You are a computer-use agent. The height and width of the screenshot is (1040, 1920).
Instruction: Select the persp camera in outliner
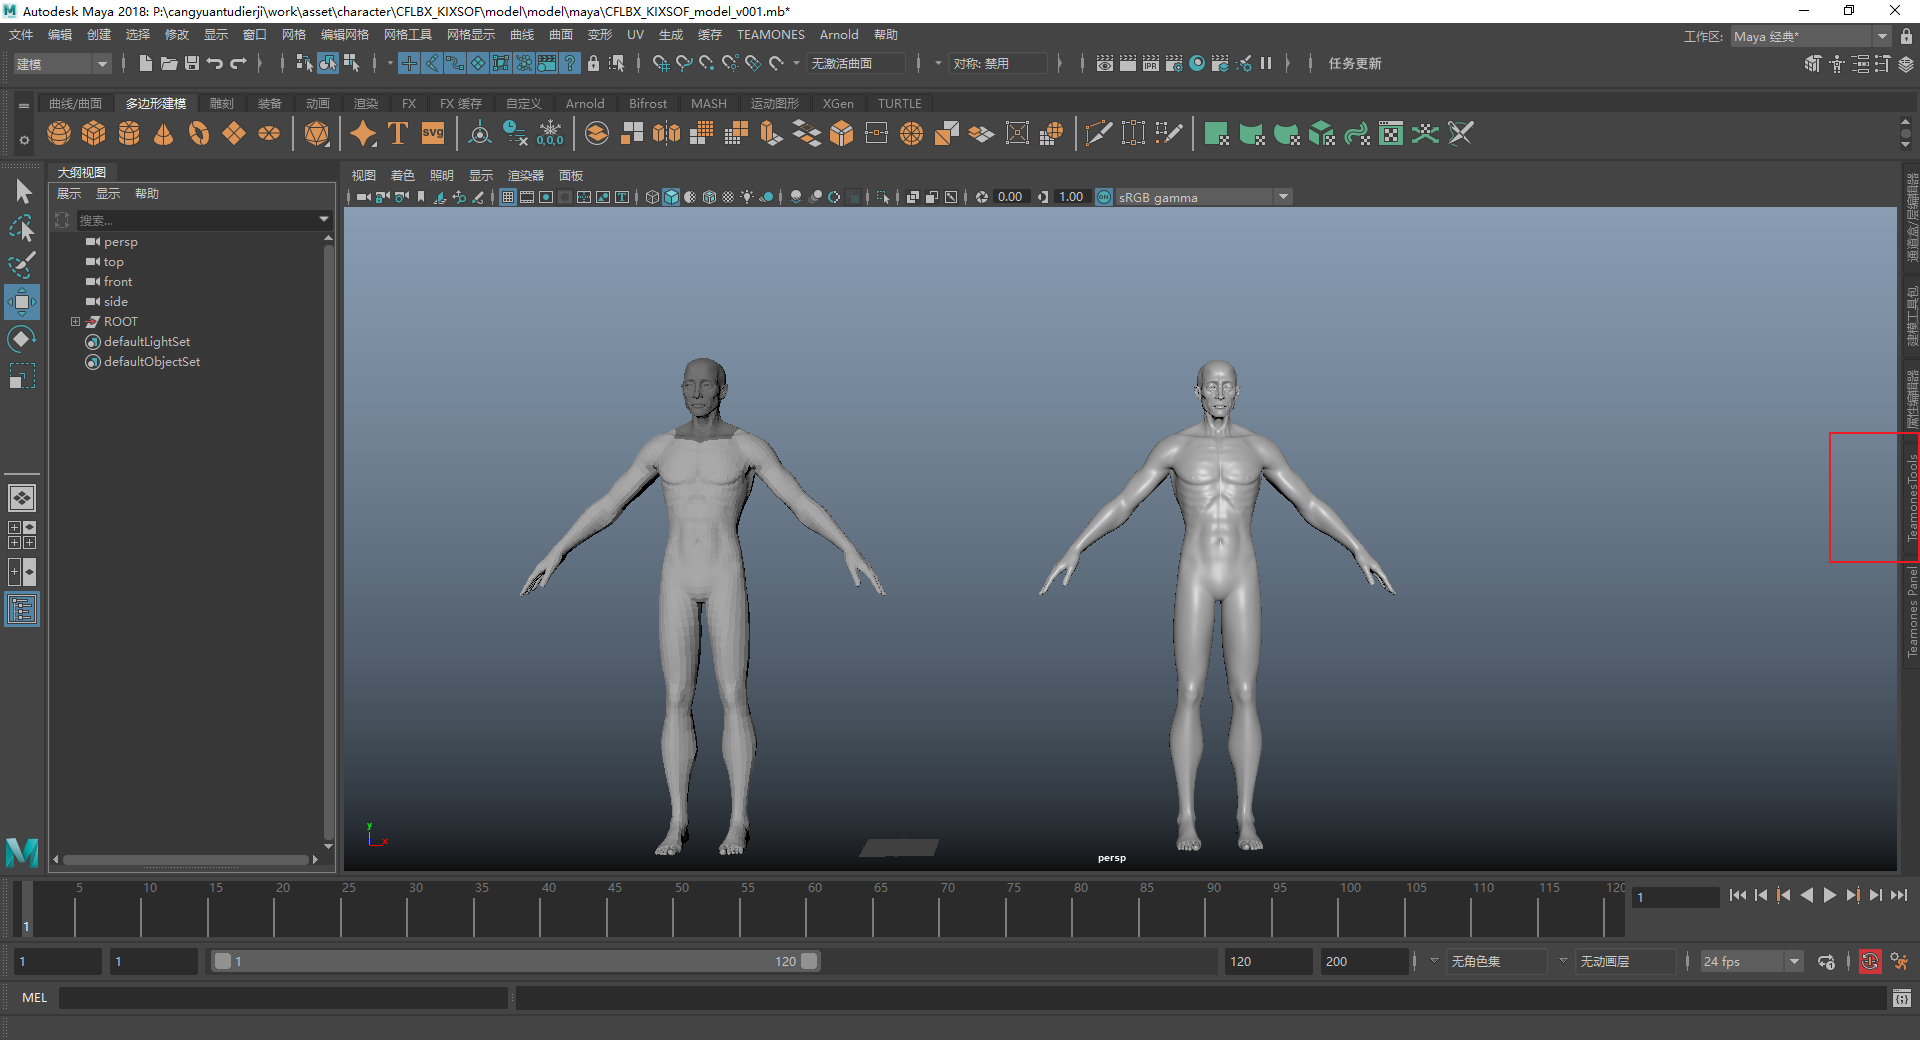click(x=120, y=242)
